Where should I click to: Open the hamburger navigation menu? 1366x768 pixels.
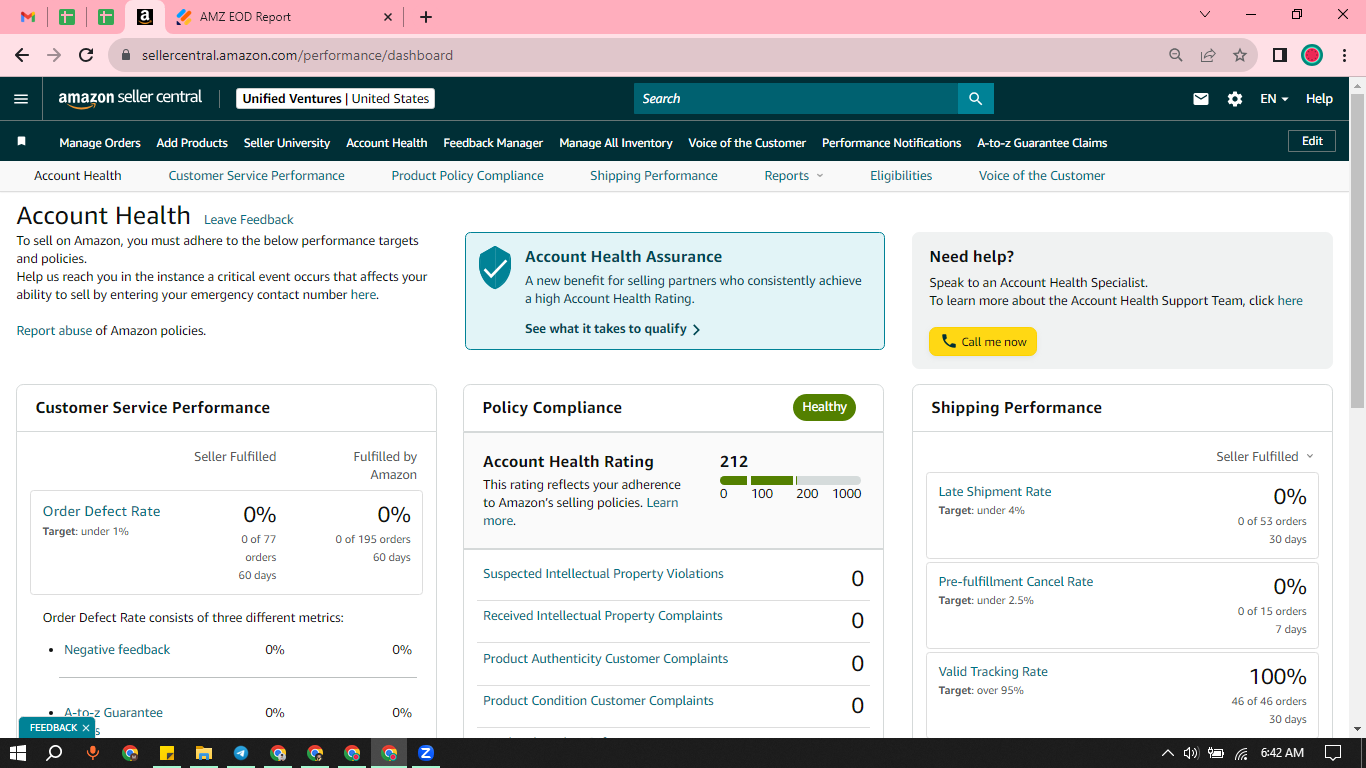pyautogui.click(x=21, y=99)
